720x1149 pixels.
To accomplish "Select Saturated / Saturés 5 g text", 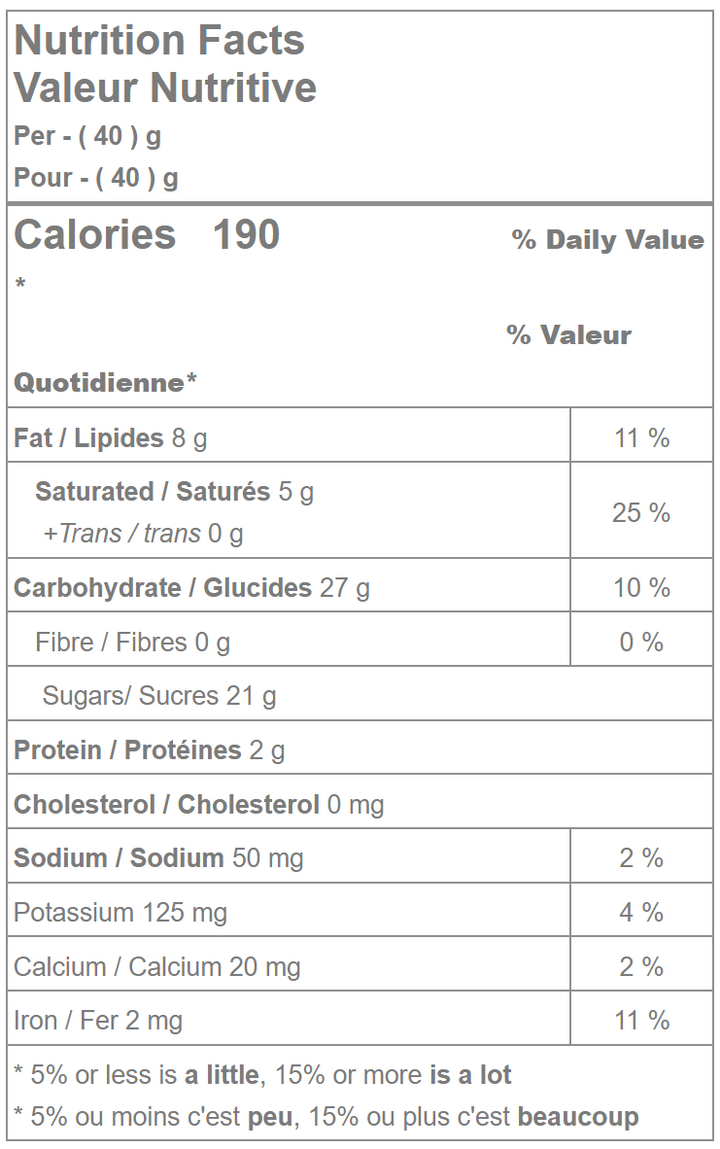I will coord(174,492).
